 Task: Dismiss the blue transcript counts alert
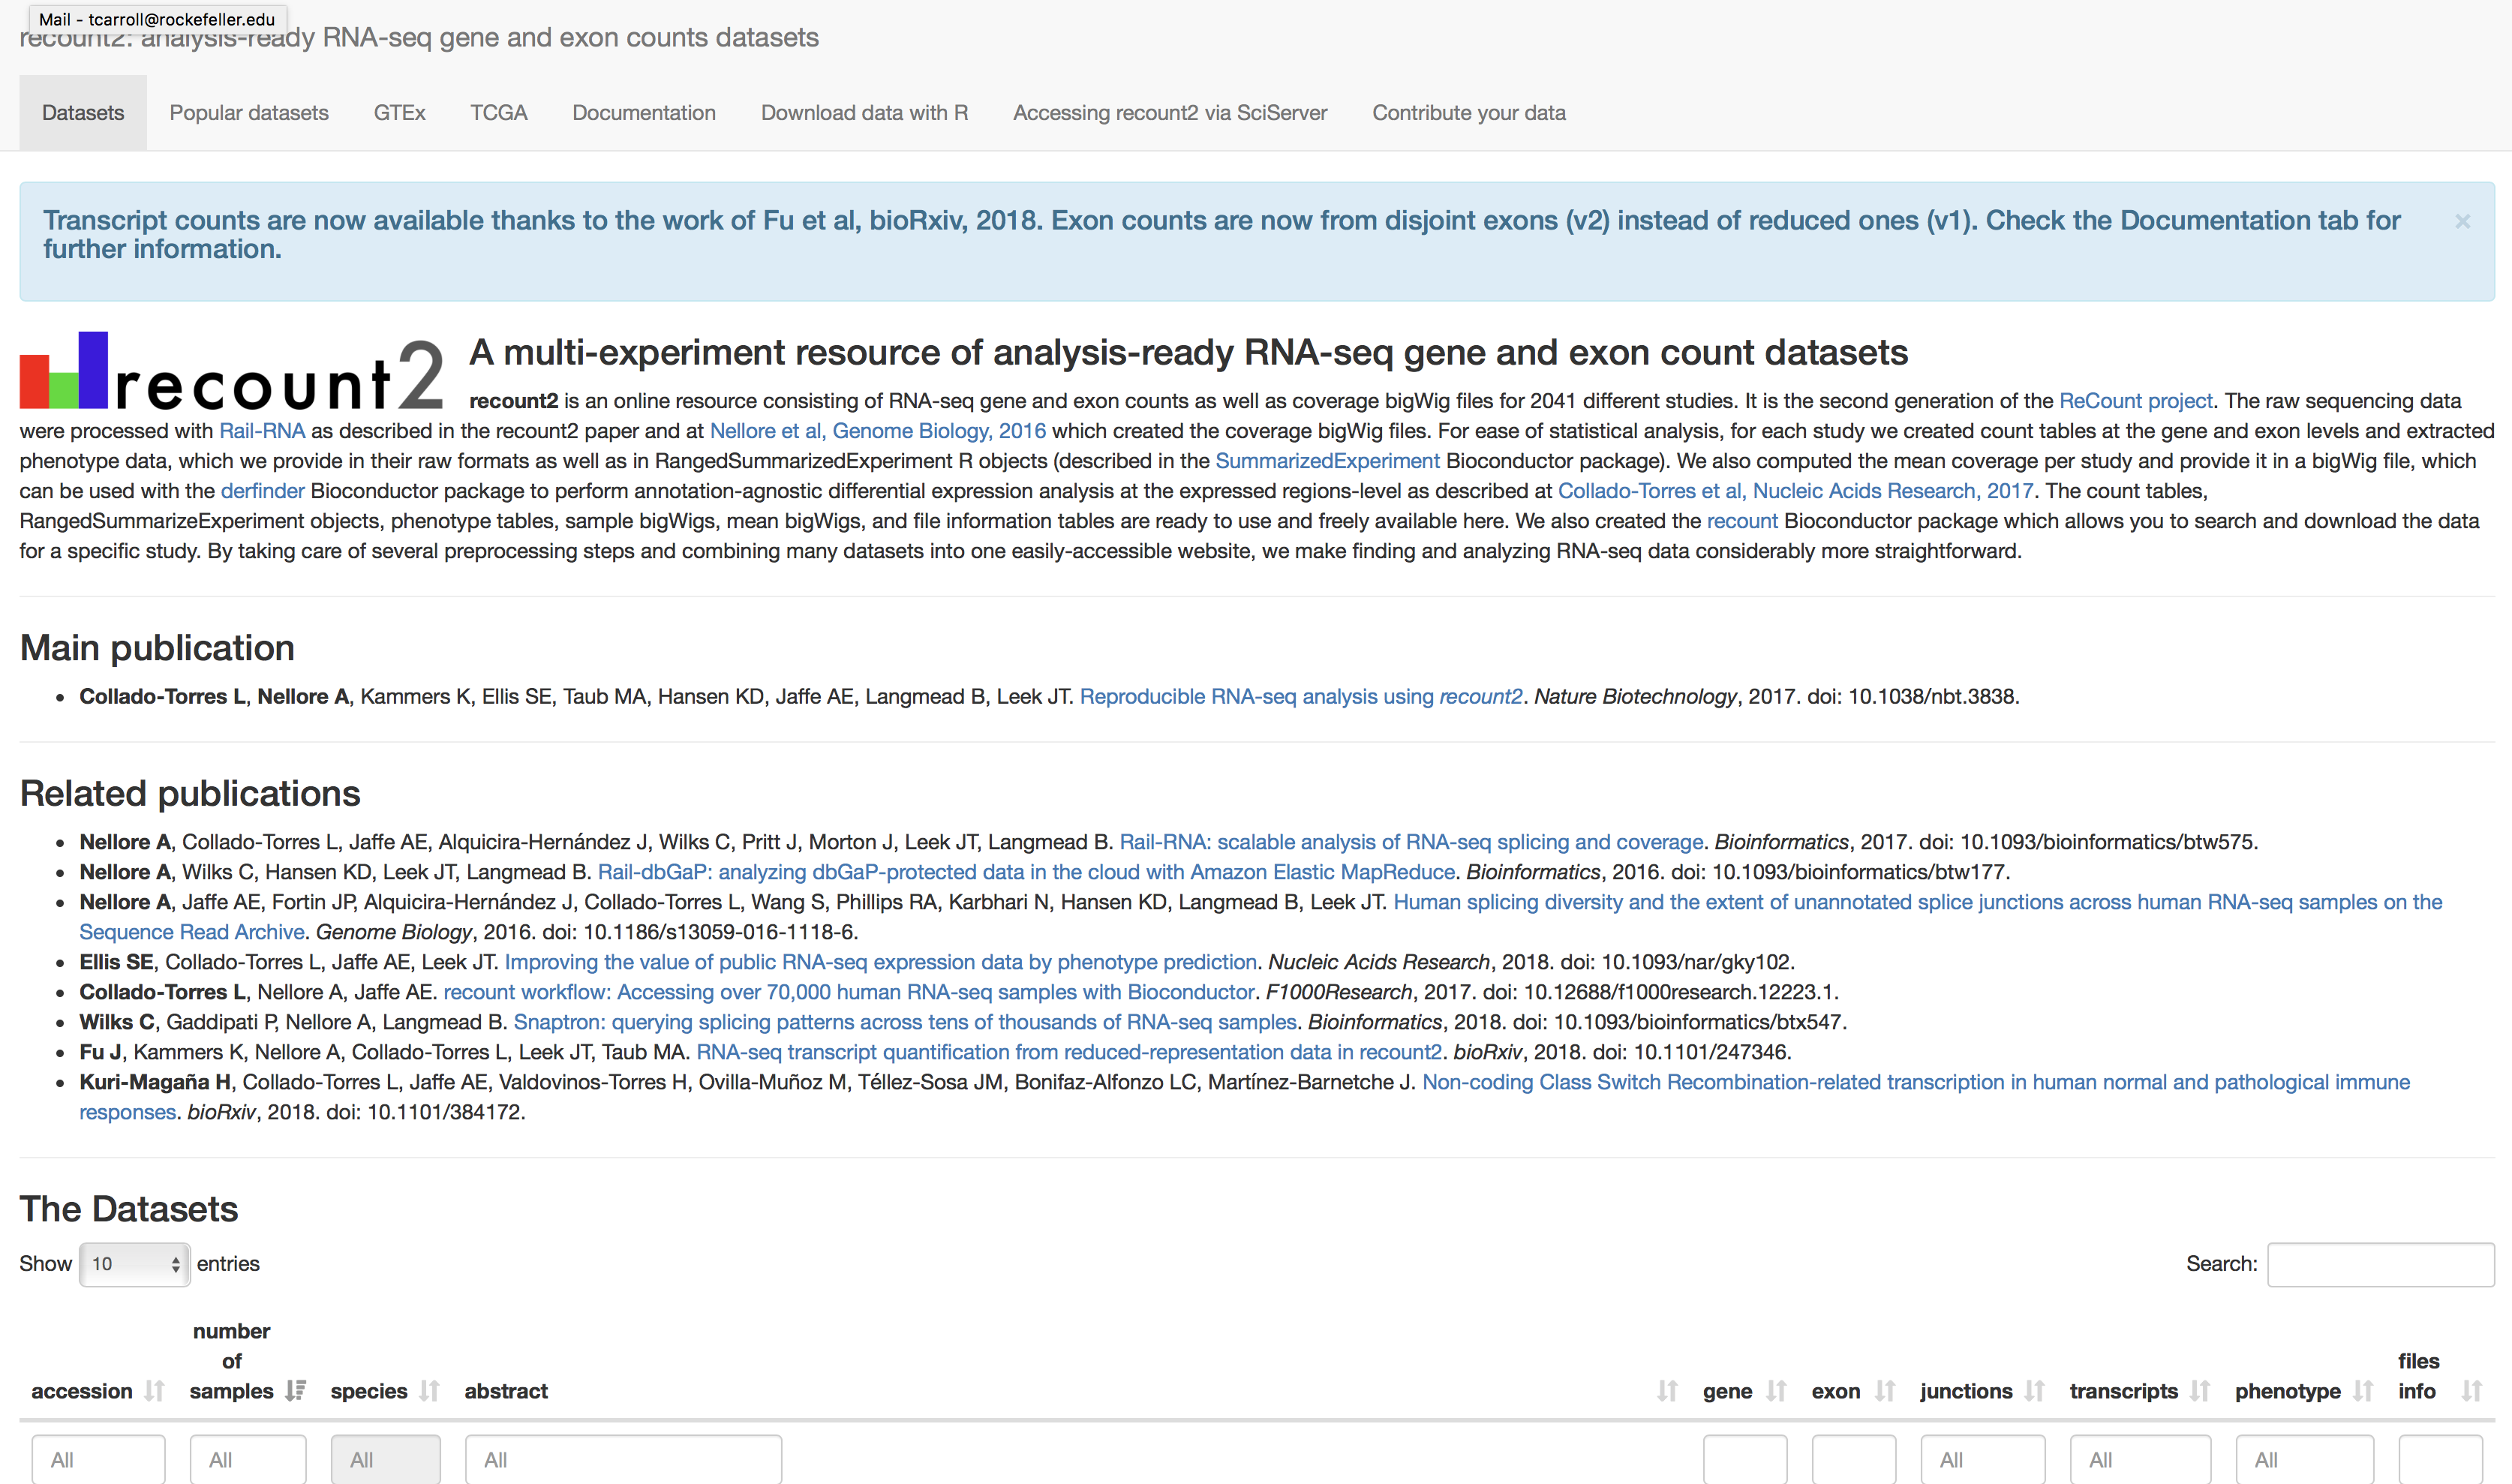click(2462, 221)
